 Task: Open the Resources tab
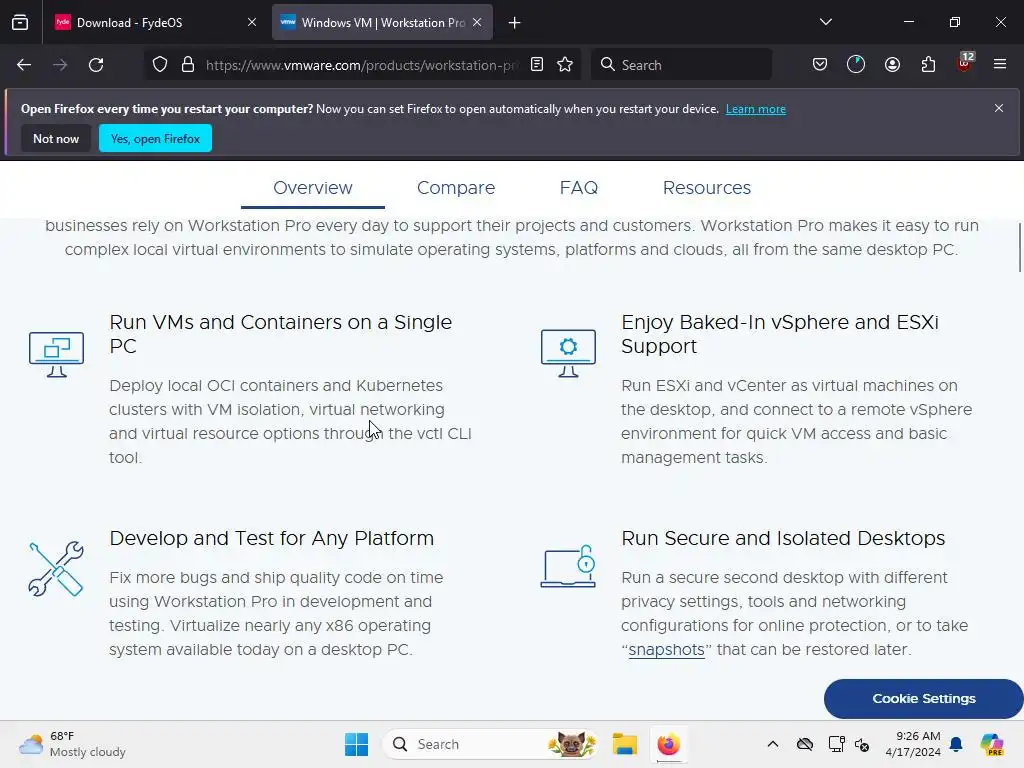pyautogui.click(x=707, y=188)
